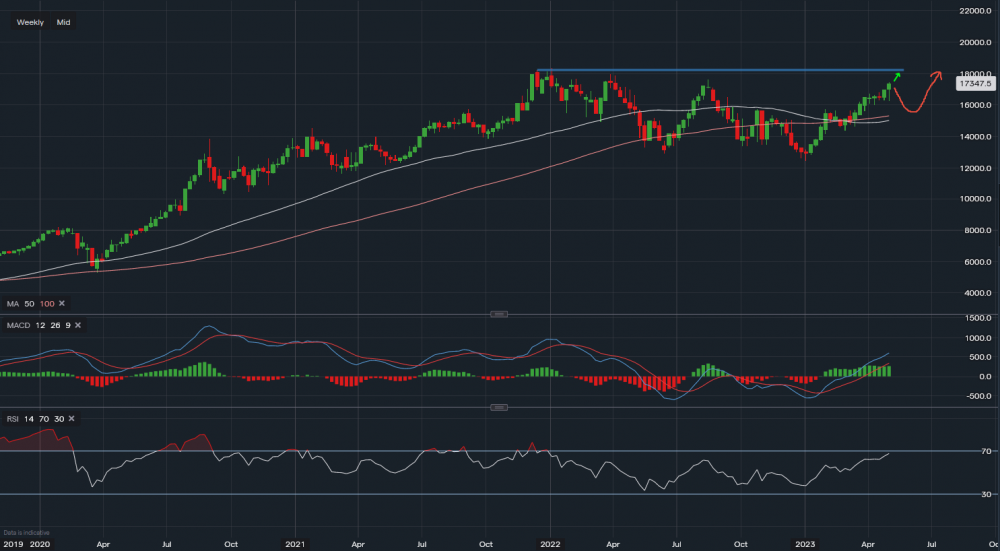Viewport: 1000px width, 551px height.
Task: Remove the MACD indicator with its X
Action: [x=78, y=326]
